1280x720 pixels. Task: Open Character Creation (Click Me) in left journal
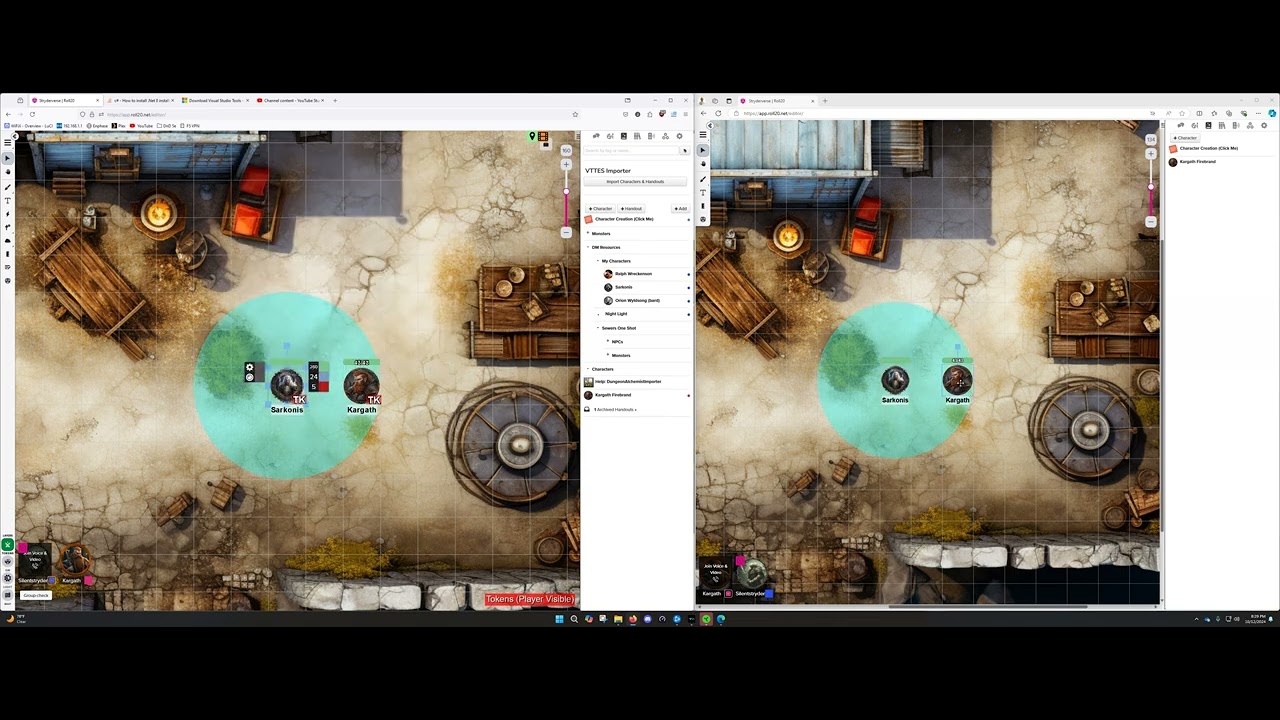click(624, 219)
